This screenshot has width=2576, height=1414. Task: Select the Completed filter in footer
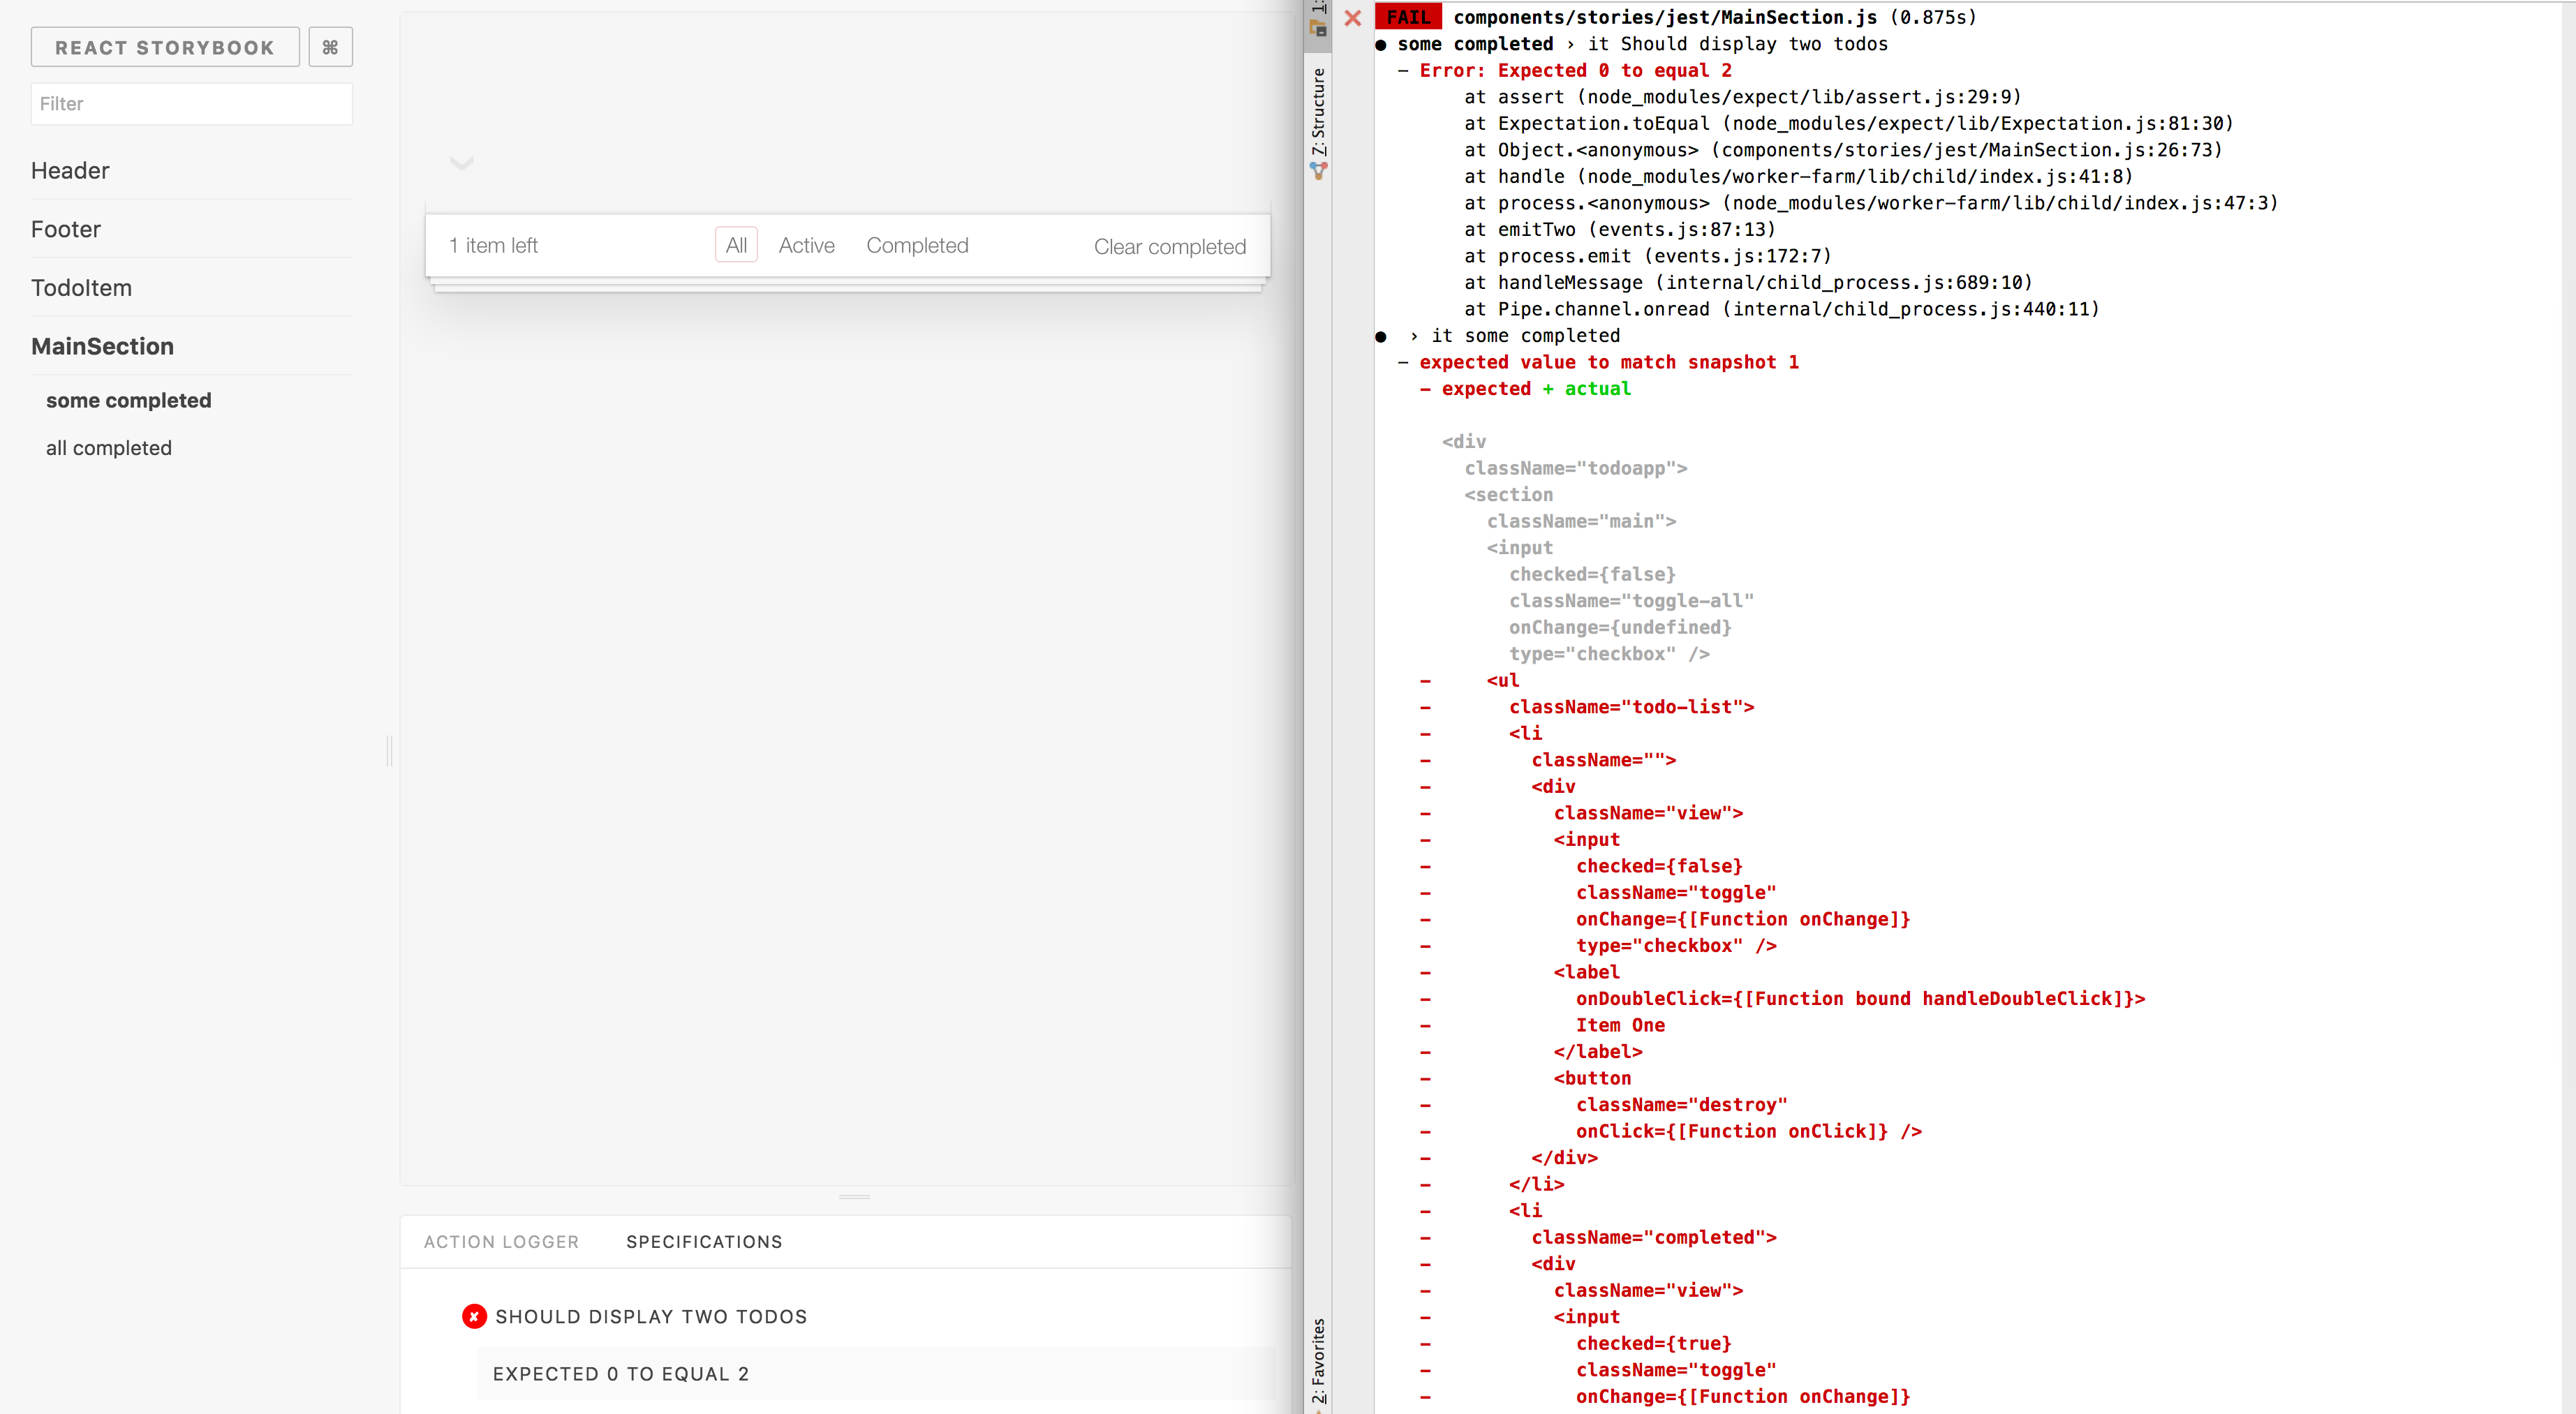[x=917, y=245]
